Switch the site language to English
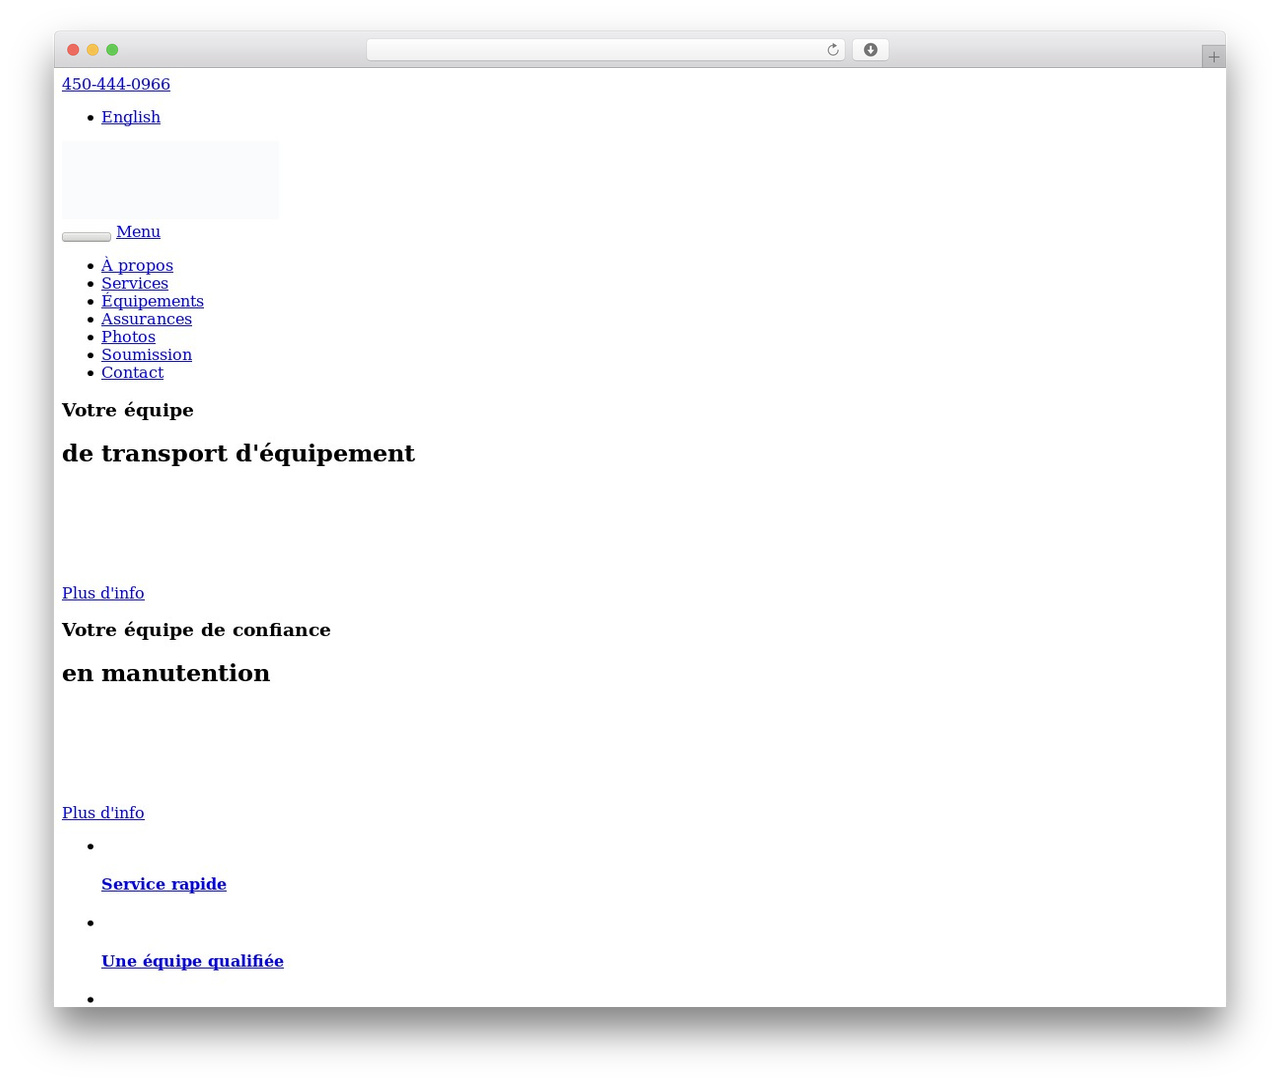 pyautogui.click(x=131, y=117)
